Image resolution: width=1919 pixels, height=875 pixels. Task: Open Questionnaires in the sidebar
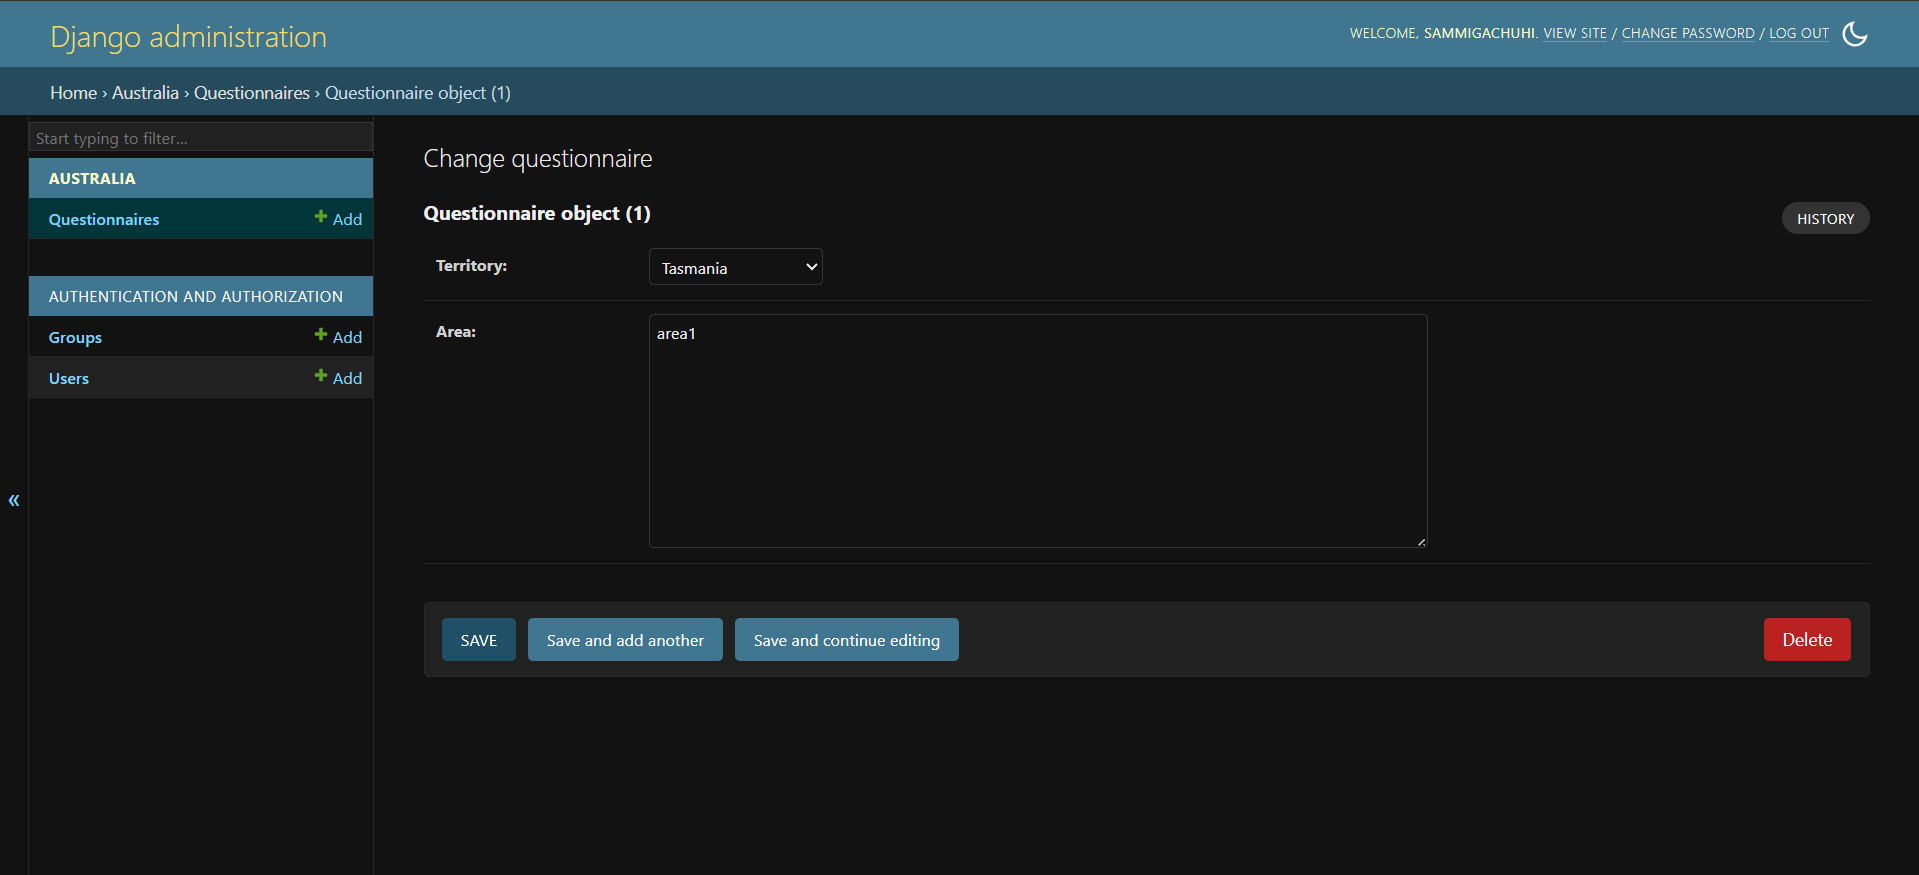pos(104,219)
